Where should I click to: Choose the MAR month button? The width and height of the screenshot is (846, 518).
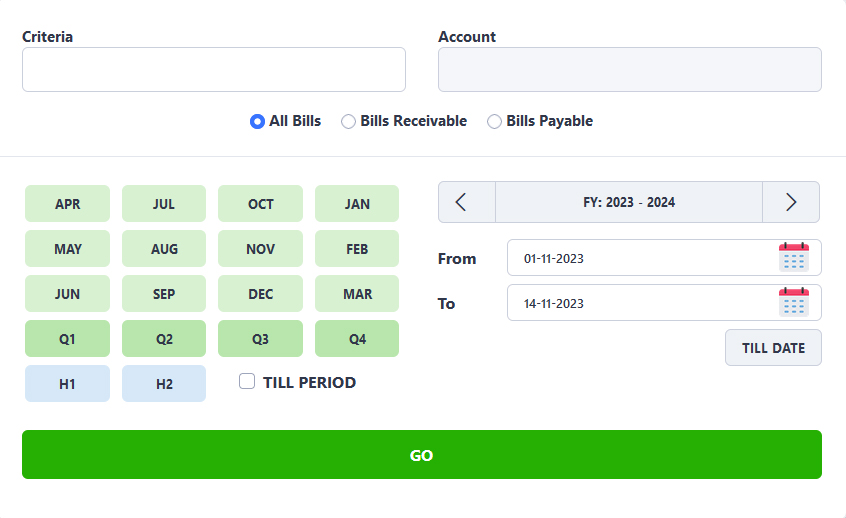pyautogui.click(x=357, y=294)
